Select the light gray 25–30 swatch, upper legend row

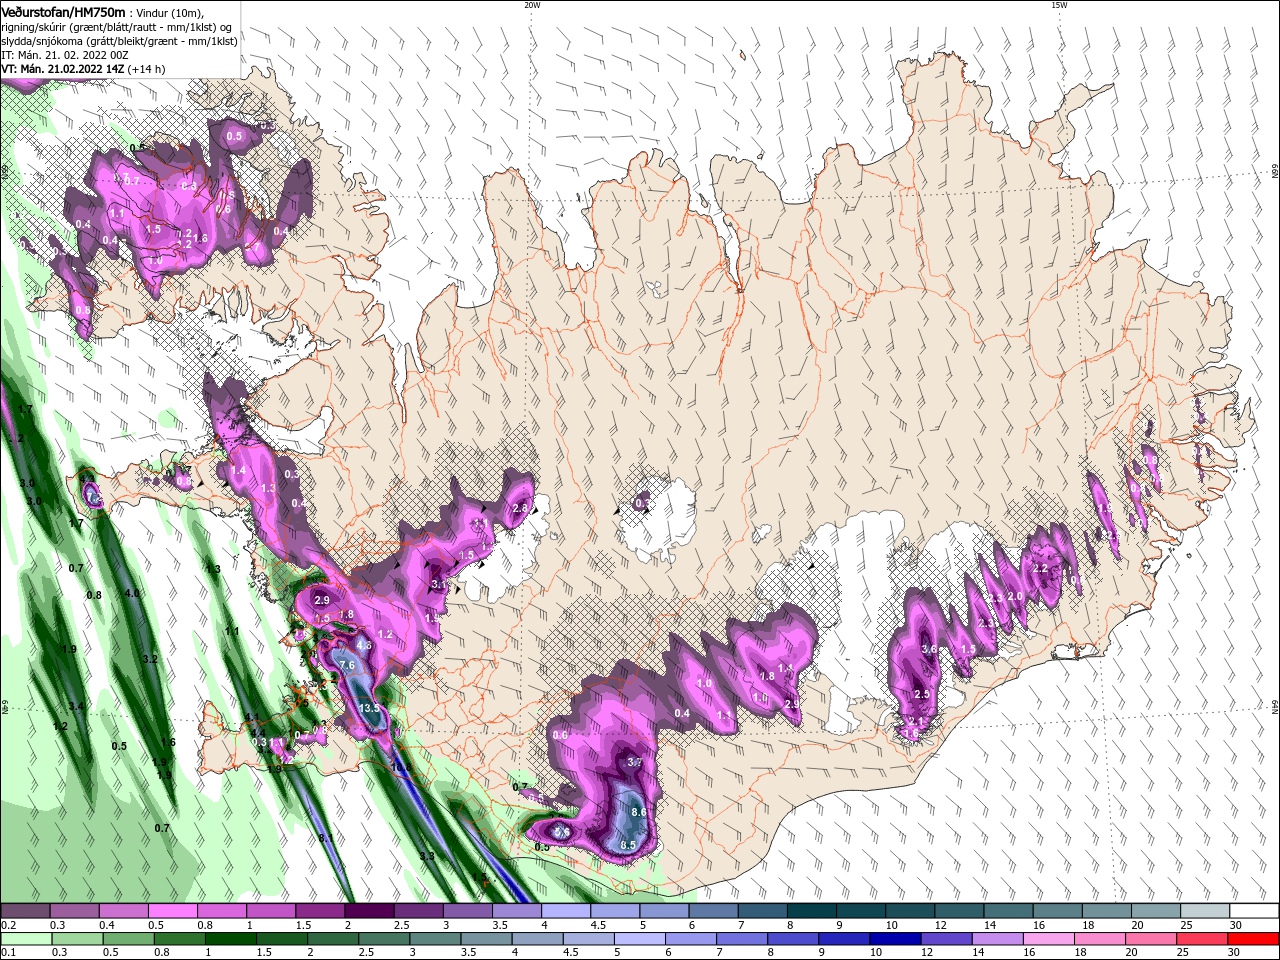click(1206, 911)
